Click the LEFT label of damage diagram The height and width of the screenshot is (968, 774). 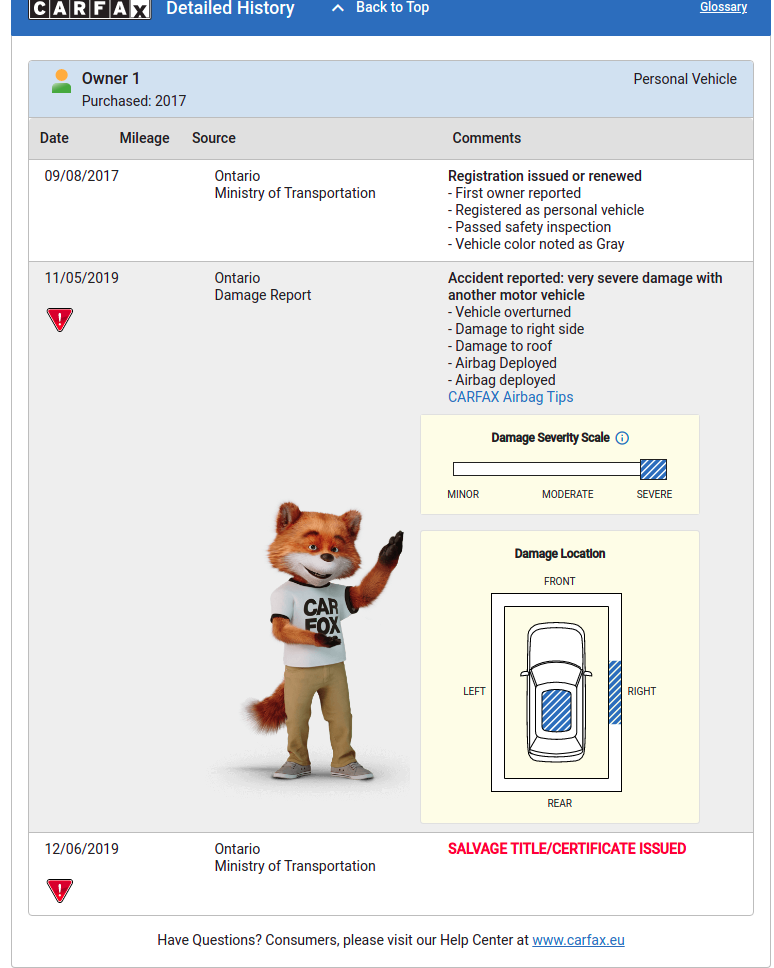474,691
